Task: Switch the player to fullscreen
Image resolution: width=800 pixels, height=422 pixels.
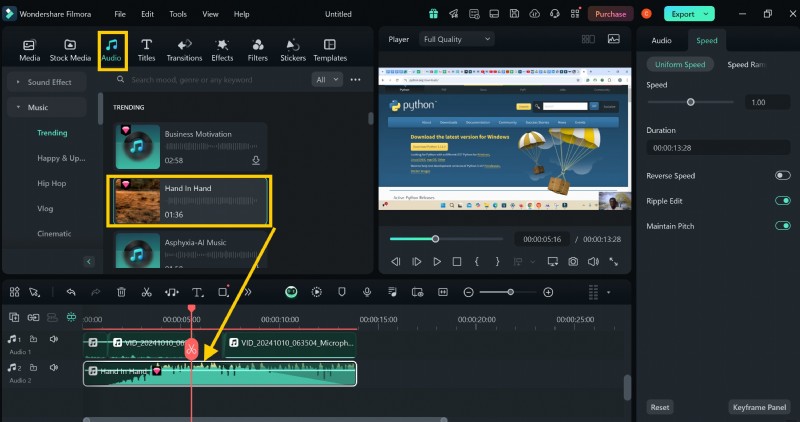Action: click(614, 262)
